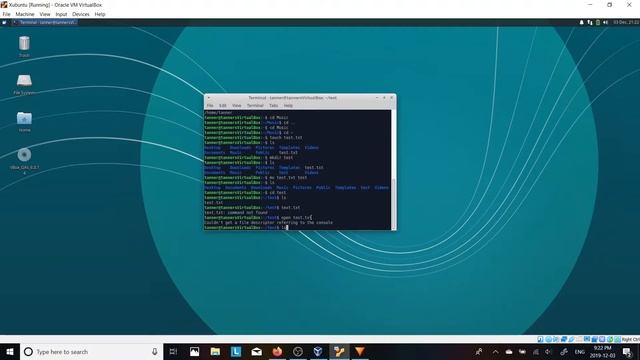Open the orange triangle app on the taskbar
This screenshot has width=640, height=360.
[360, 351]
